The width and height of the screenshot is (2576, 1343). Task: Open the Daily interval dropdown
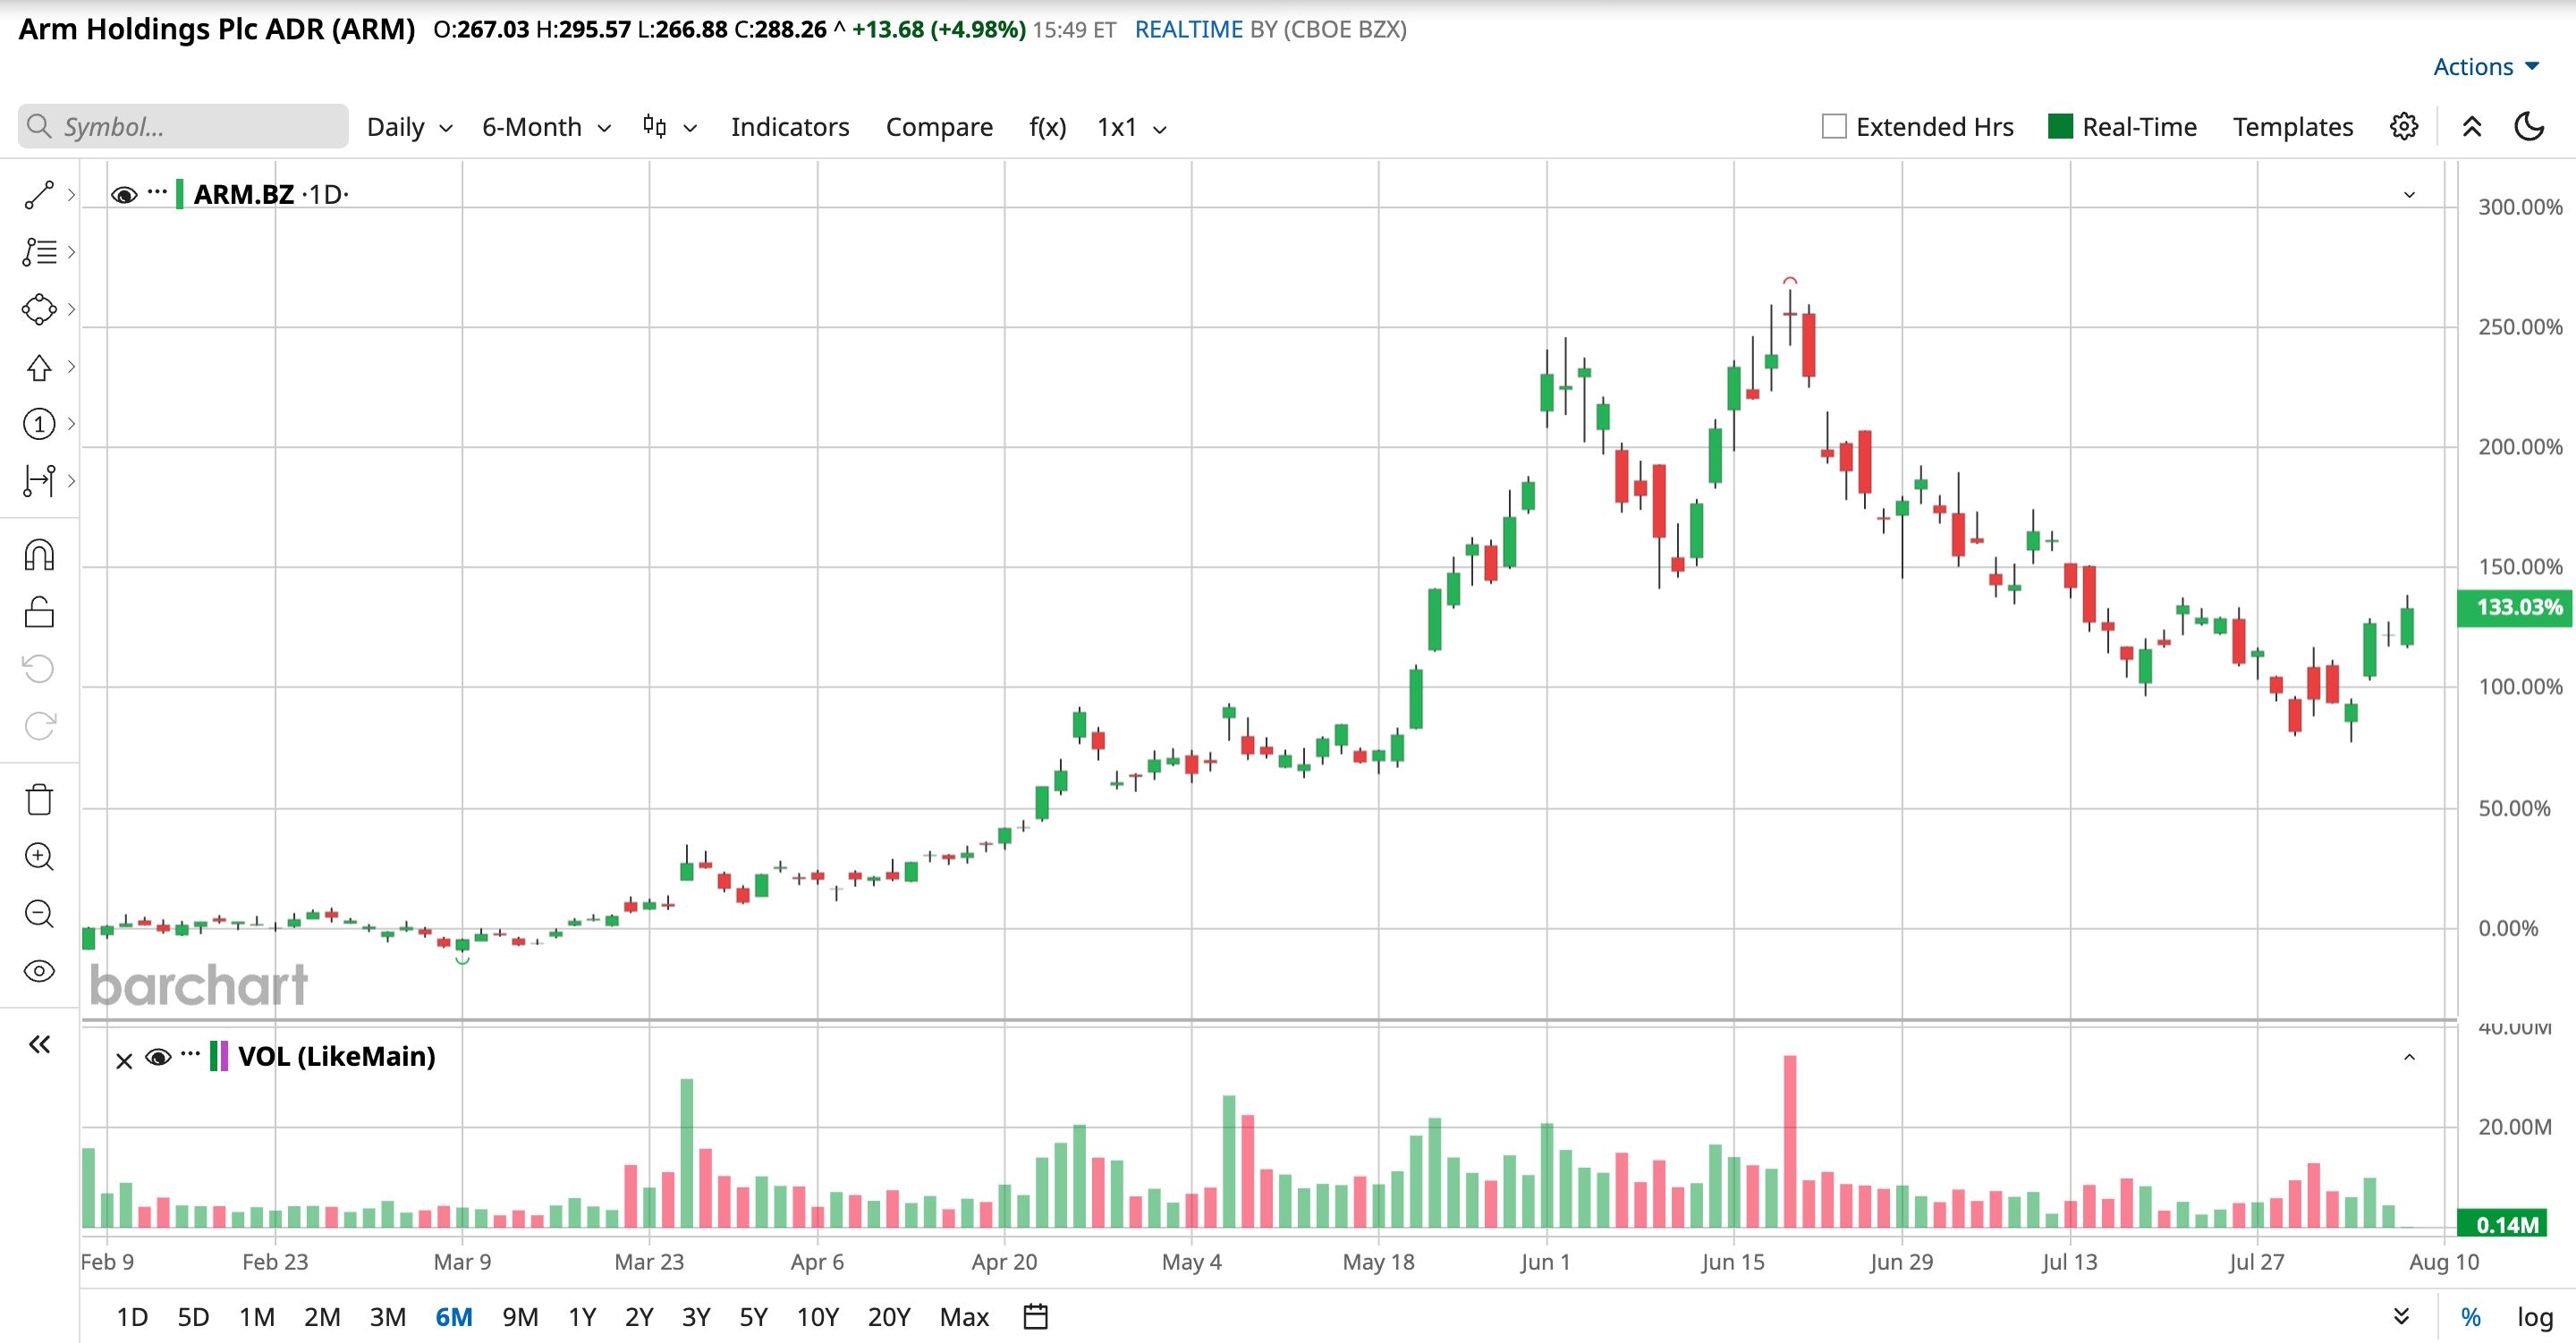pyautogui.click(x=410, y=127)
